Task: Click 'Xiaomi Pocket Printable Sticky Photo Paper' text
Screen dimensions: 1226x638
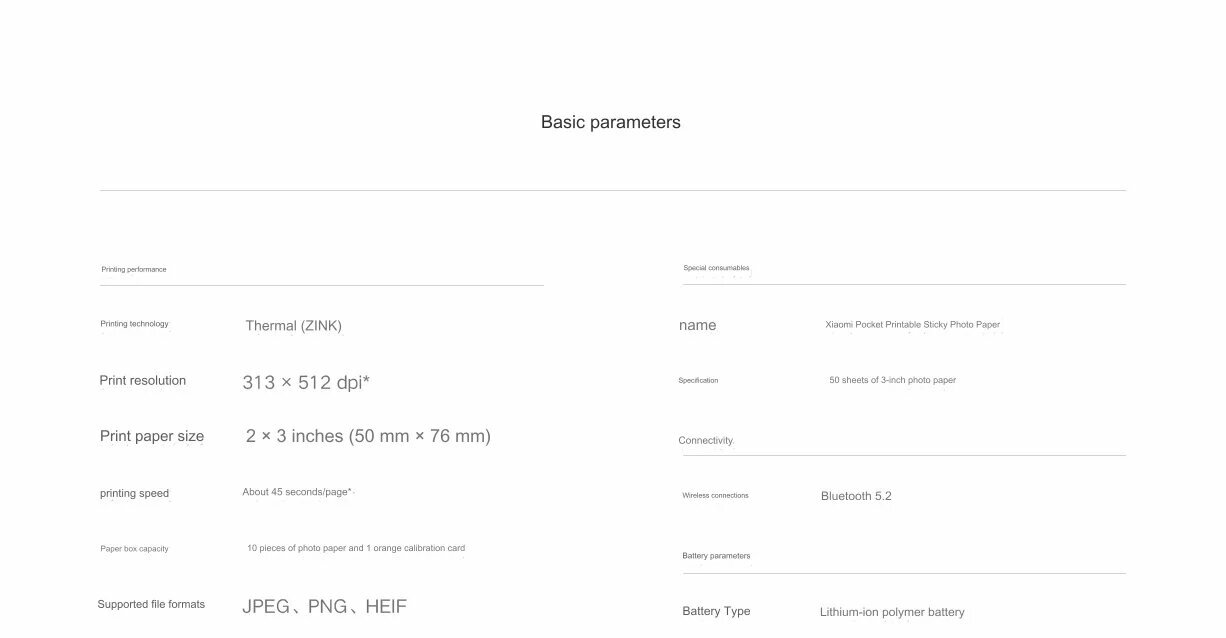Action: 912,324
